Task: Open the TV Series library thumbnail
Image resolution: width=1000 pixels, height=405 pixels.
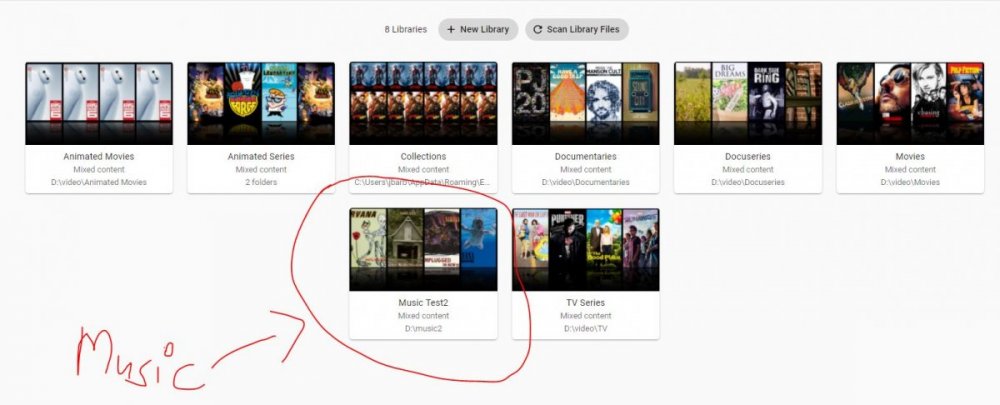Action: (585, 249)
